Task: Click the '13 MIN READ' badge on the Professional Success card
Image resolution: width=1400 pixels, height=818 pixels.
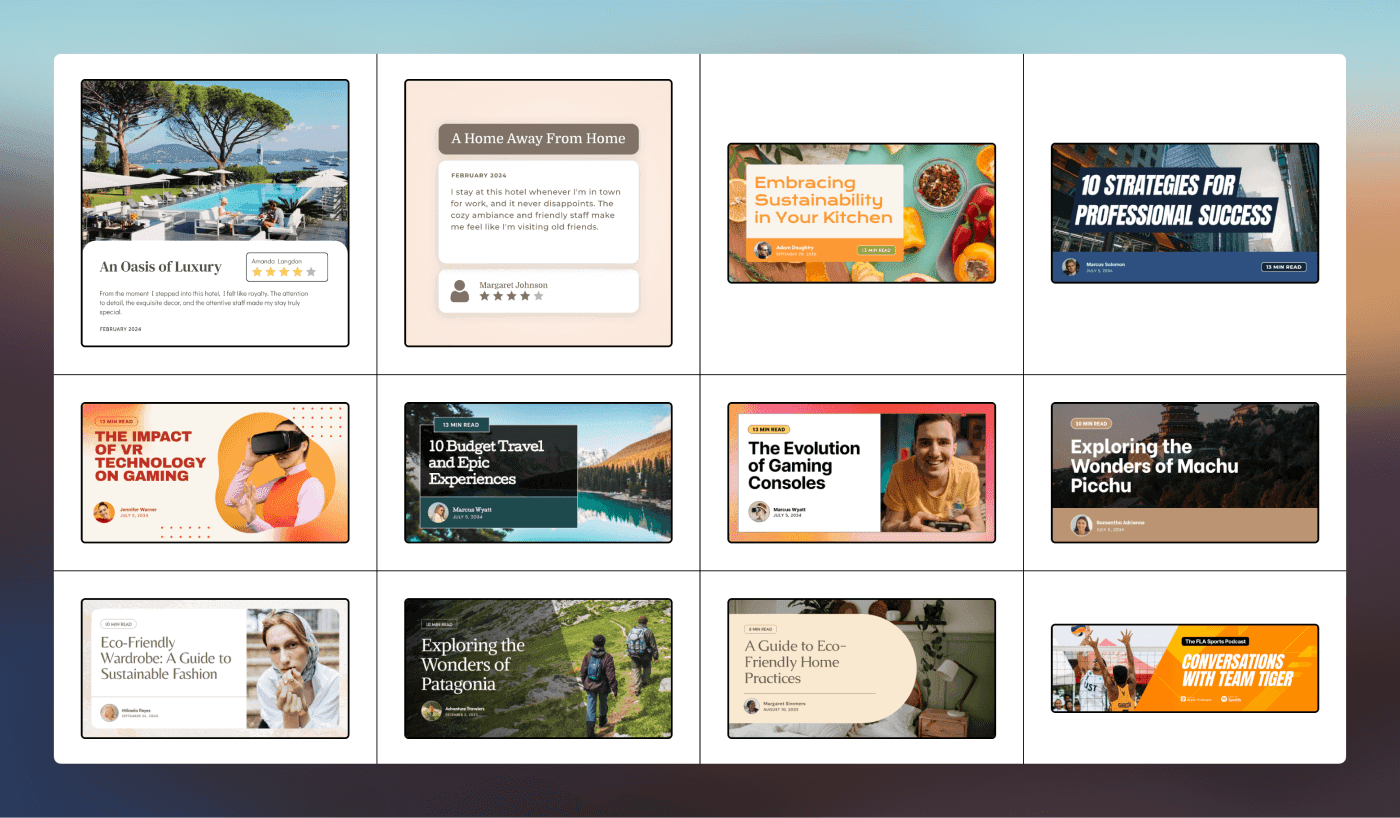Action: [x=1283, y=267]
